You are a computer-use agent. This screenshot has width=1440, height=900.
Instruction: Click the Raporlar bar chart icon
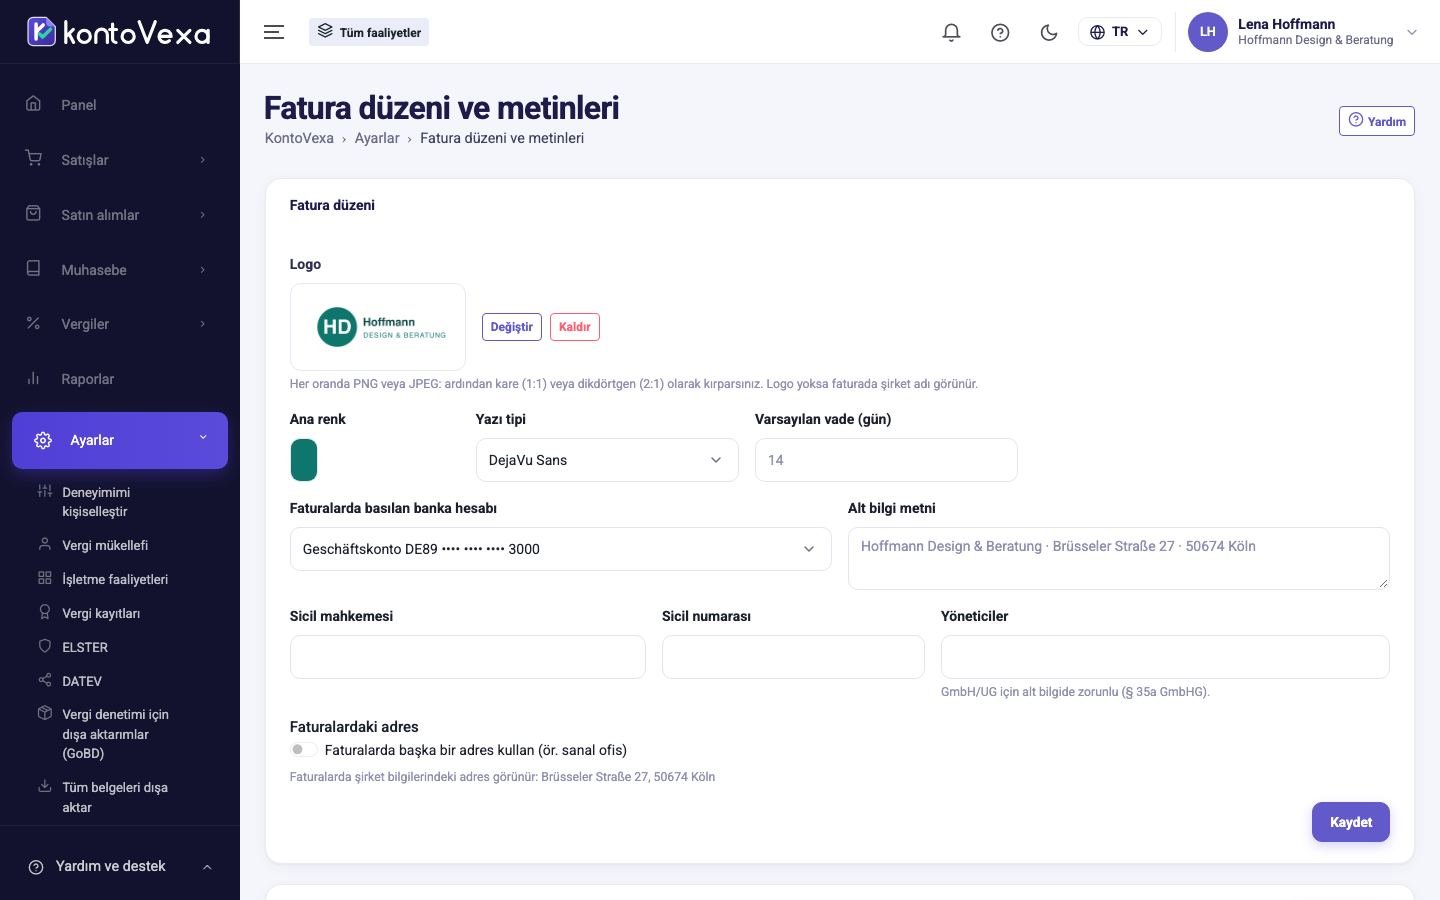33,378
